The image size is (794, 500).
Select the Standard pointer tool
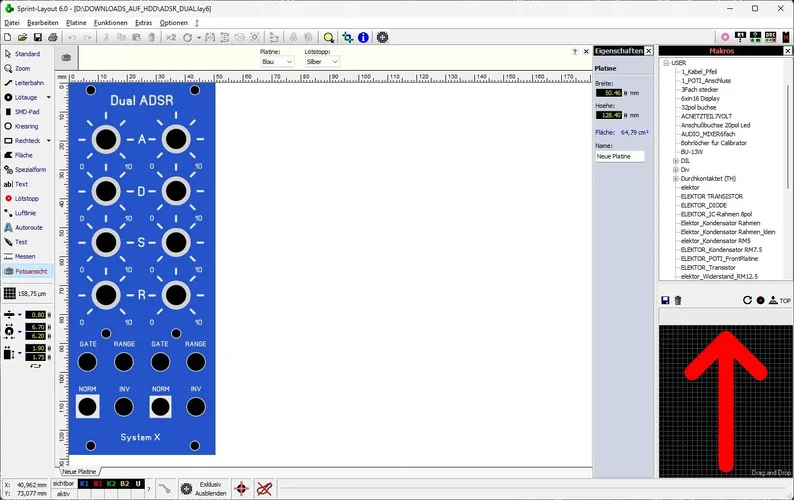coord(22,54)
